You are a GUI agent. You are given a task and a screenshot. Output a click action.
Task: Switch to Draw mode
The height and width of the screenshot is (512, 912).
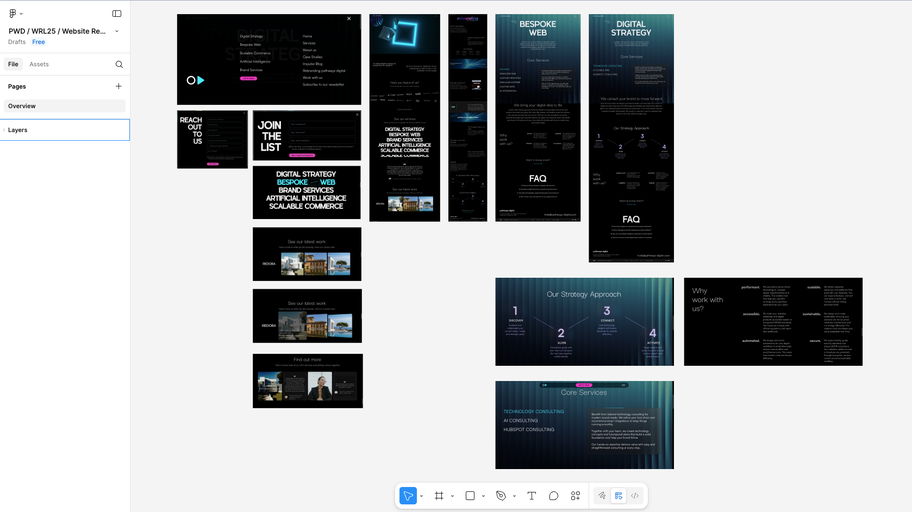coord(602,496)
